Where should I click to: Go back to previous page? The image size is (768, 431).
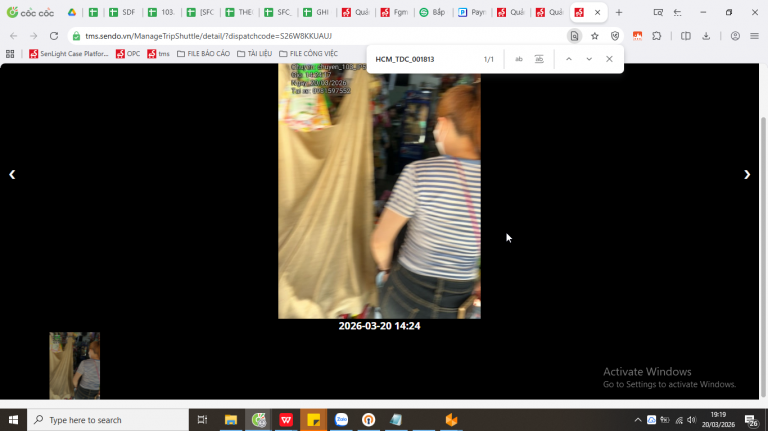pyautogui.click(x=14, y=36)
